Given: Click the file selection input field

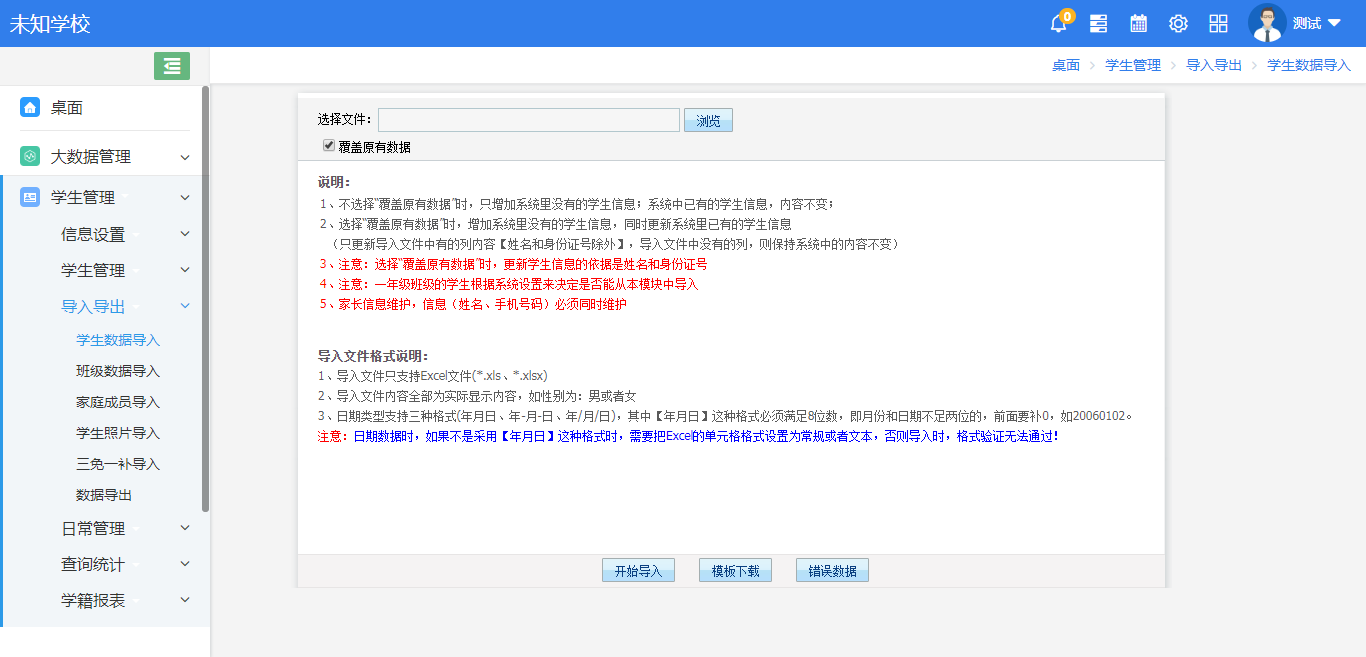Looking at the screenshot, I should (528, 119).
